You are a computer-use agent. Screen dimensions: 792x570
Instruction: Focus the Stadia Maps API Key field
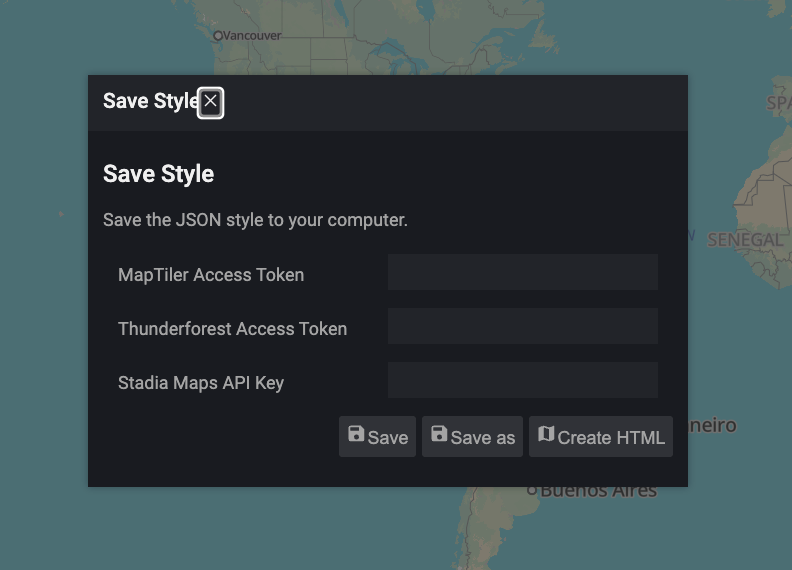522,381
